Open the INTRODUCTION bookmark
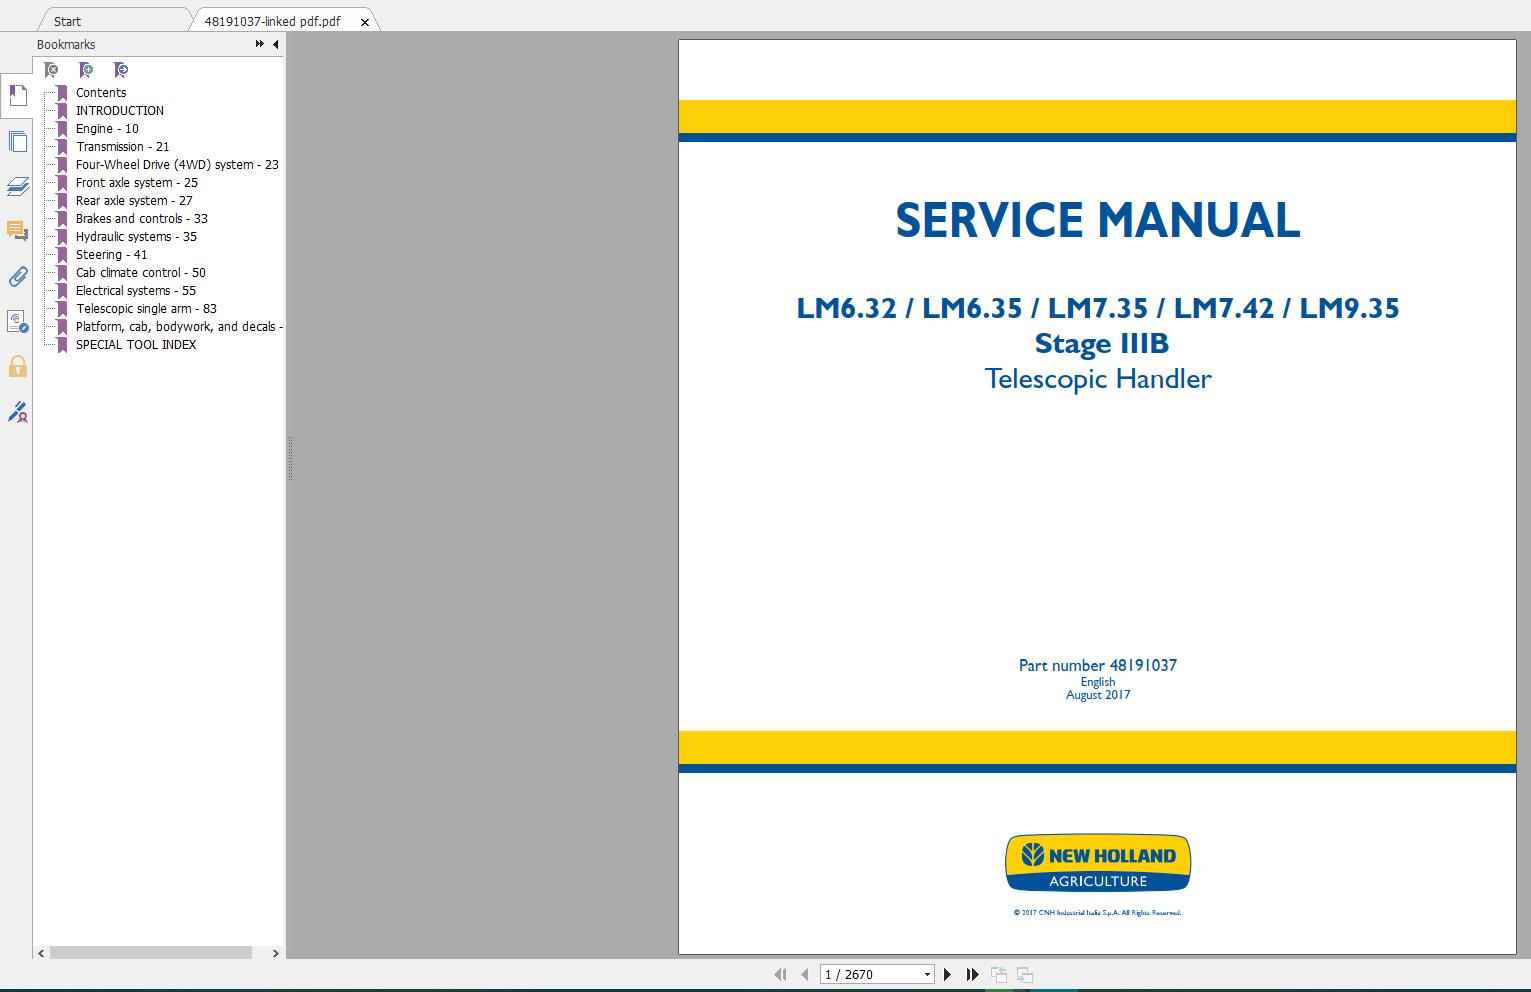Image resolution: width=1531 pixels, height=992 pixels. coord(120,111)
